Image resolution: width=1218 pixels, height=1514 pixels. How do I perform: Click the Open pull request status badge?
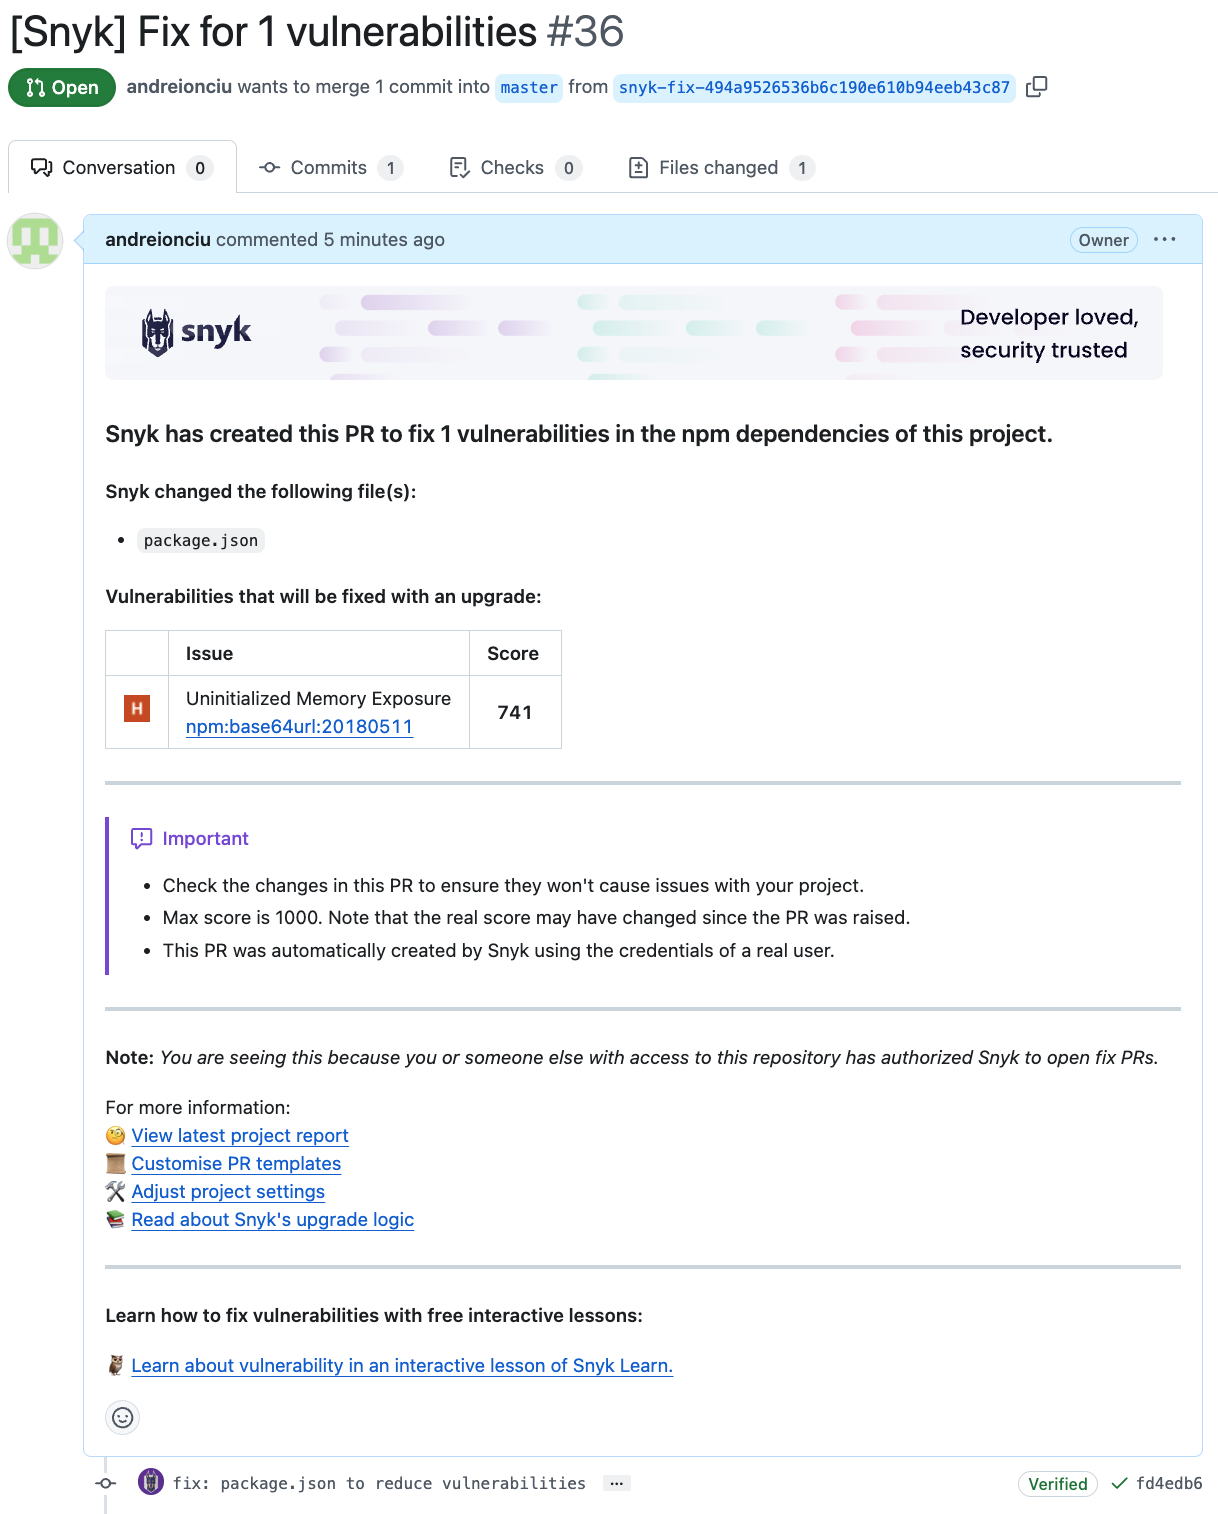coord(61,87)
